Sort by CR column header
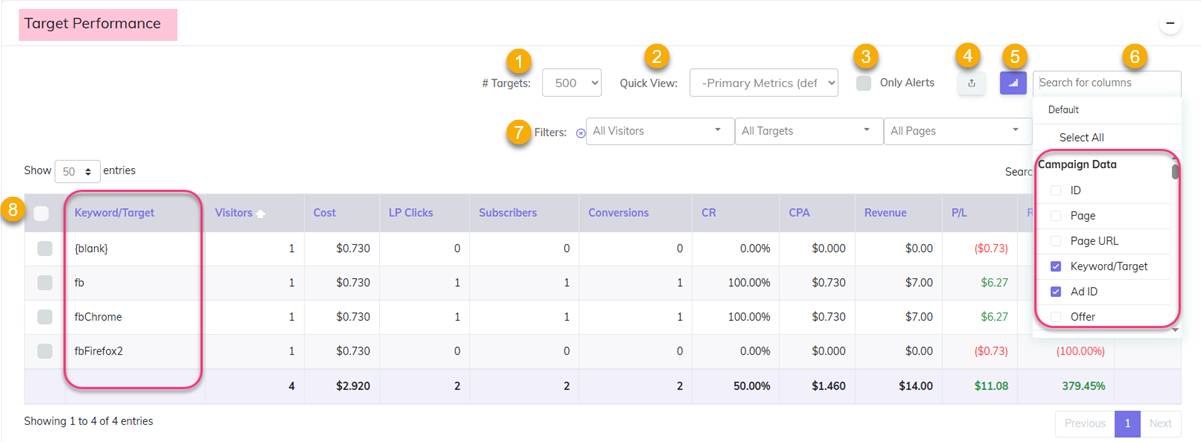The height and width of the screenshot is (442, 1201). point(709,213)
